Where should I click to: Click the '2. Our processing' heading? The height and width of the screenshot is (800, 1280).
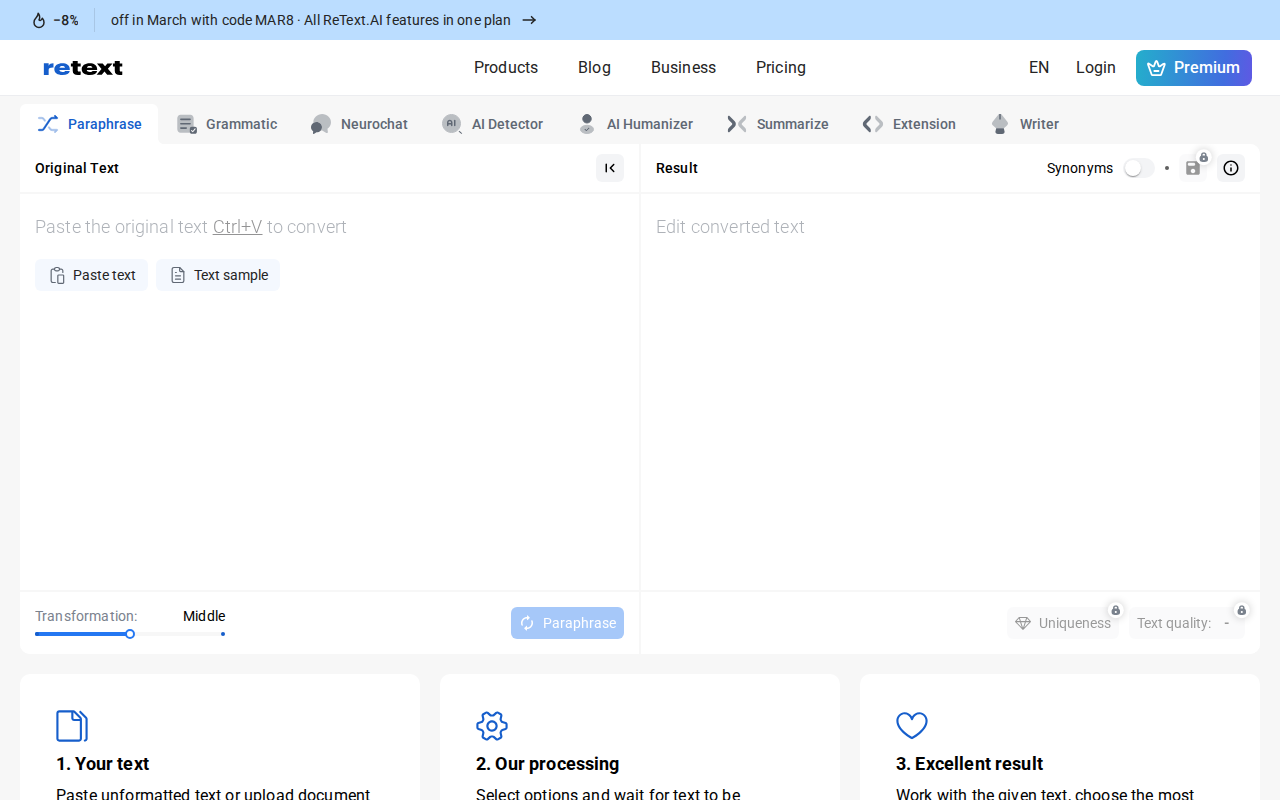[x=548, y=764]
